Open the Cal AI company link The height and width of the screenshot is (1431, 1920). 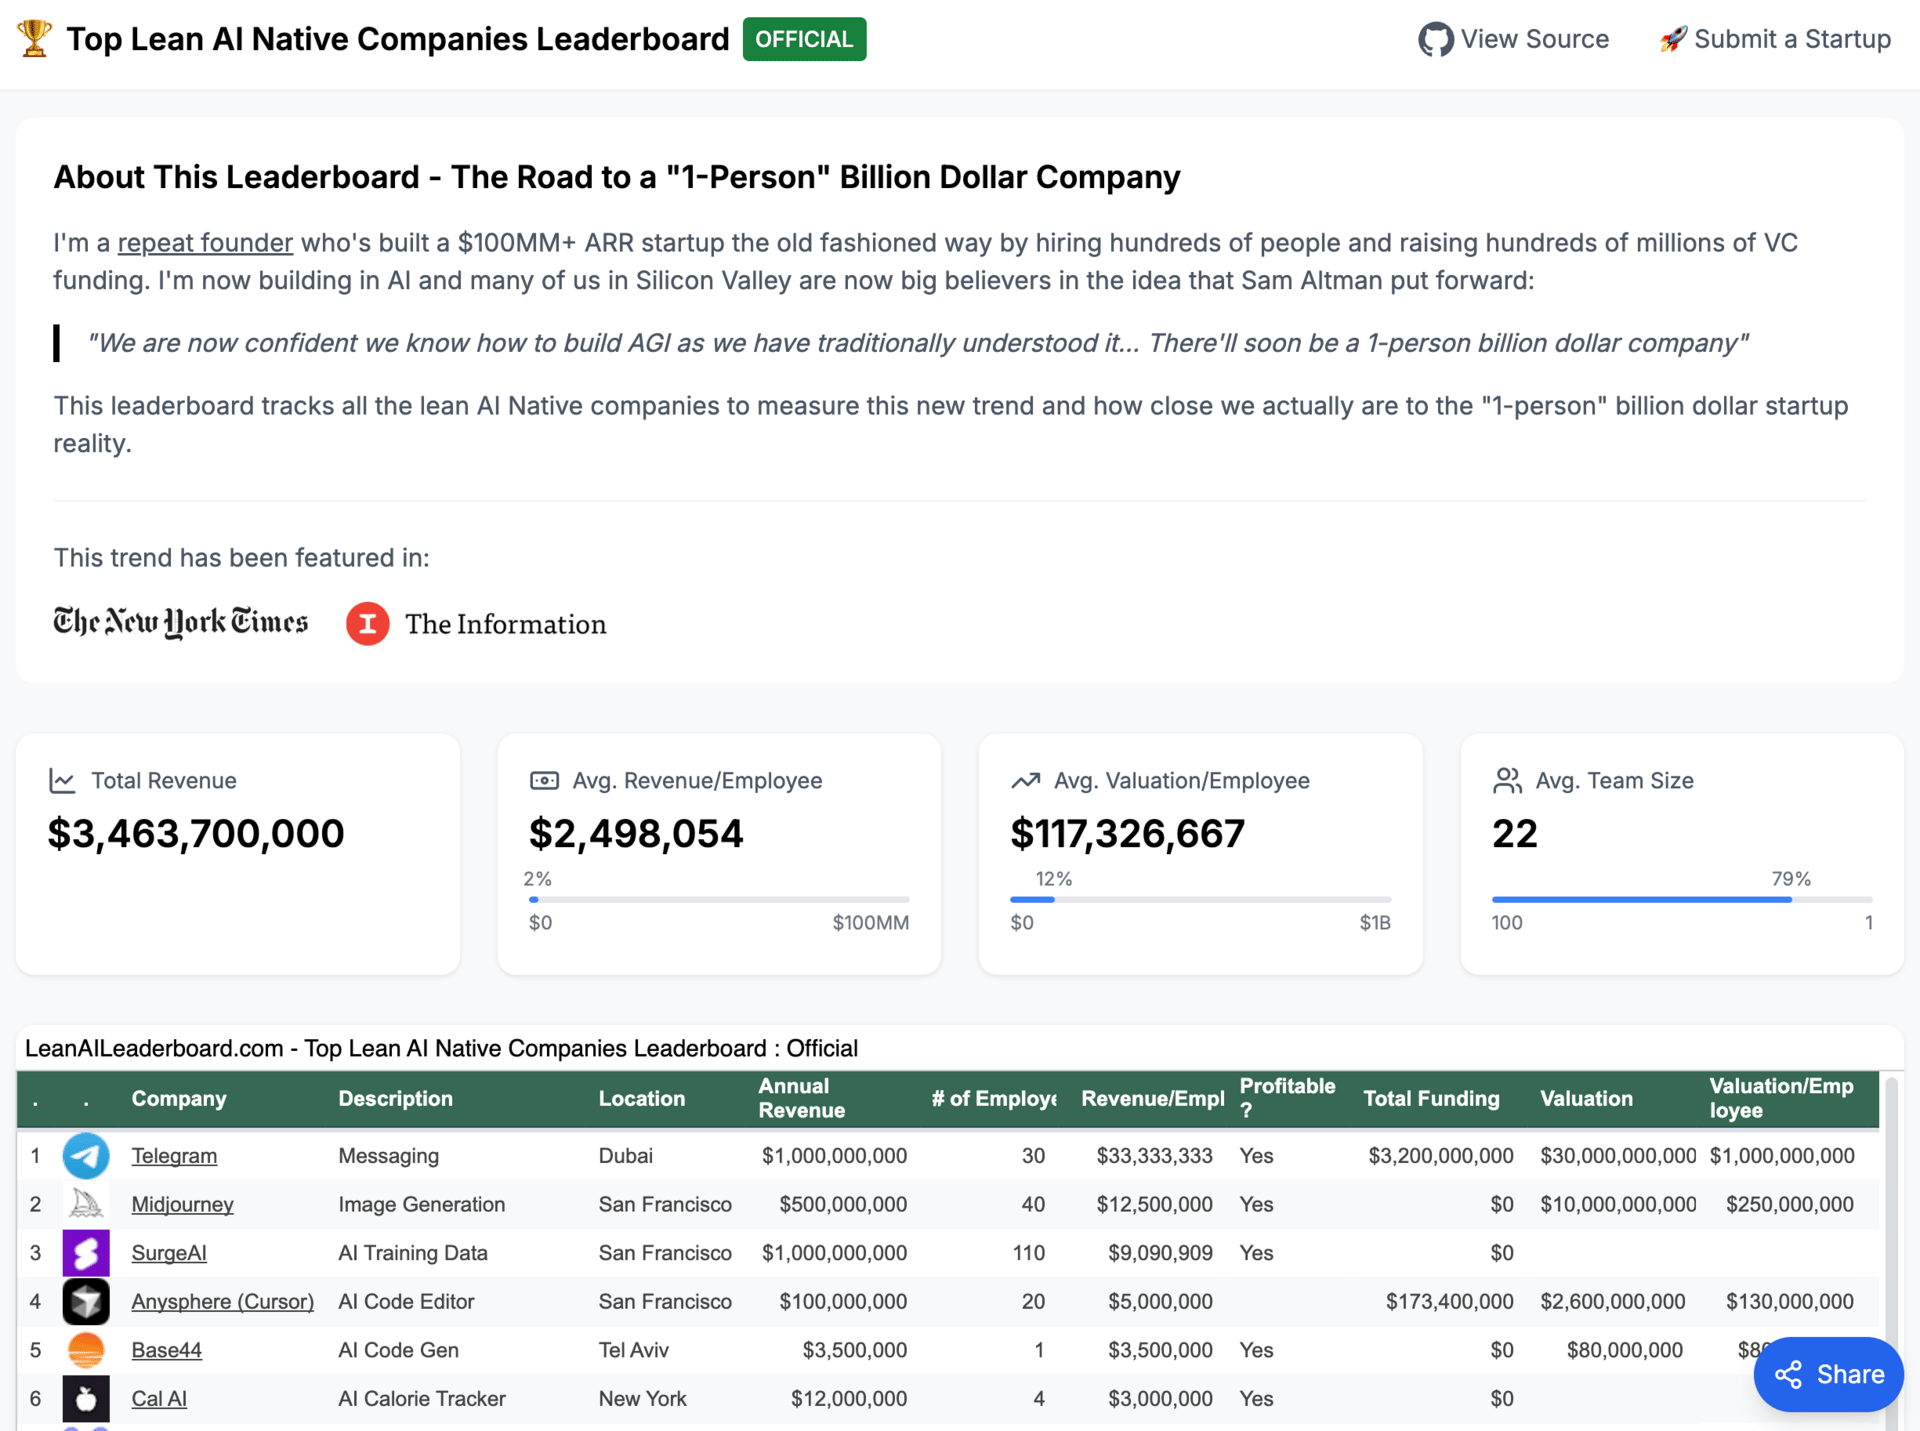pos(159,1399)
